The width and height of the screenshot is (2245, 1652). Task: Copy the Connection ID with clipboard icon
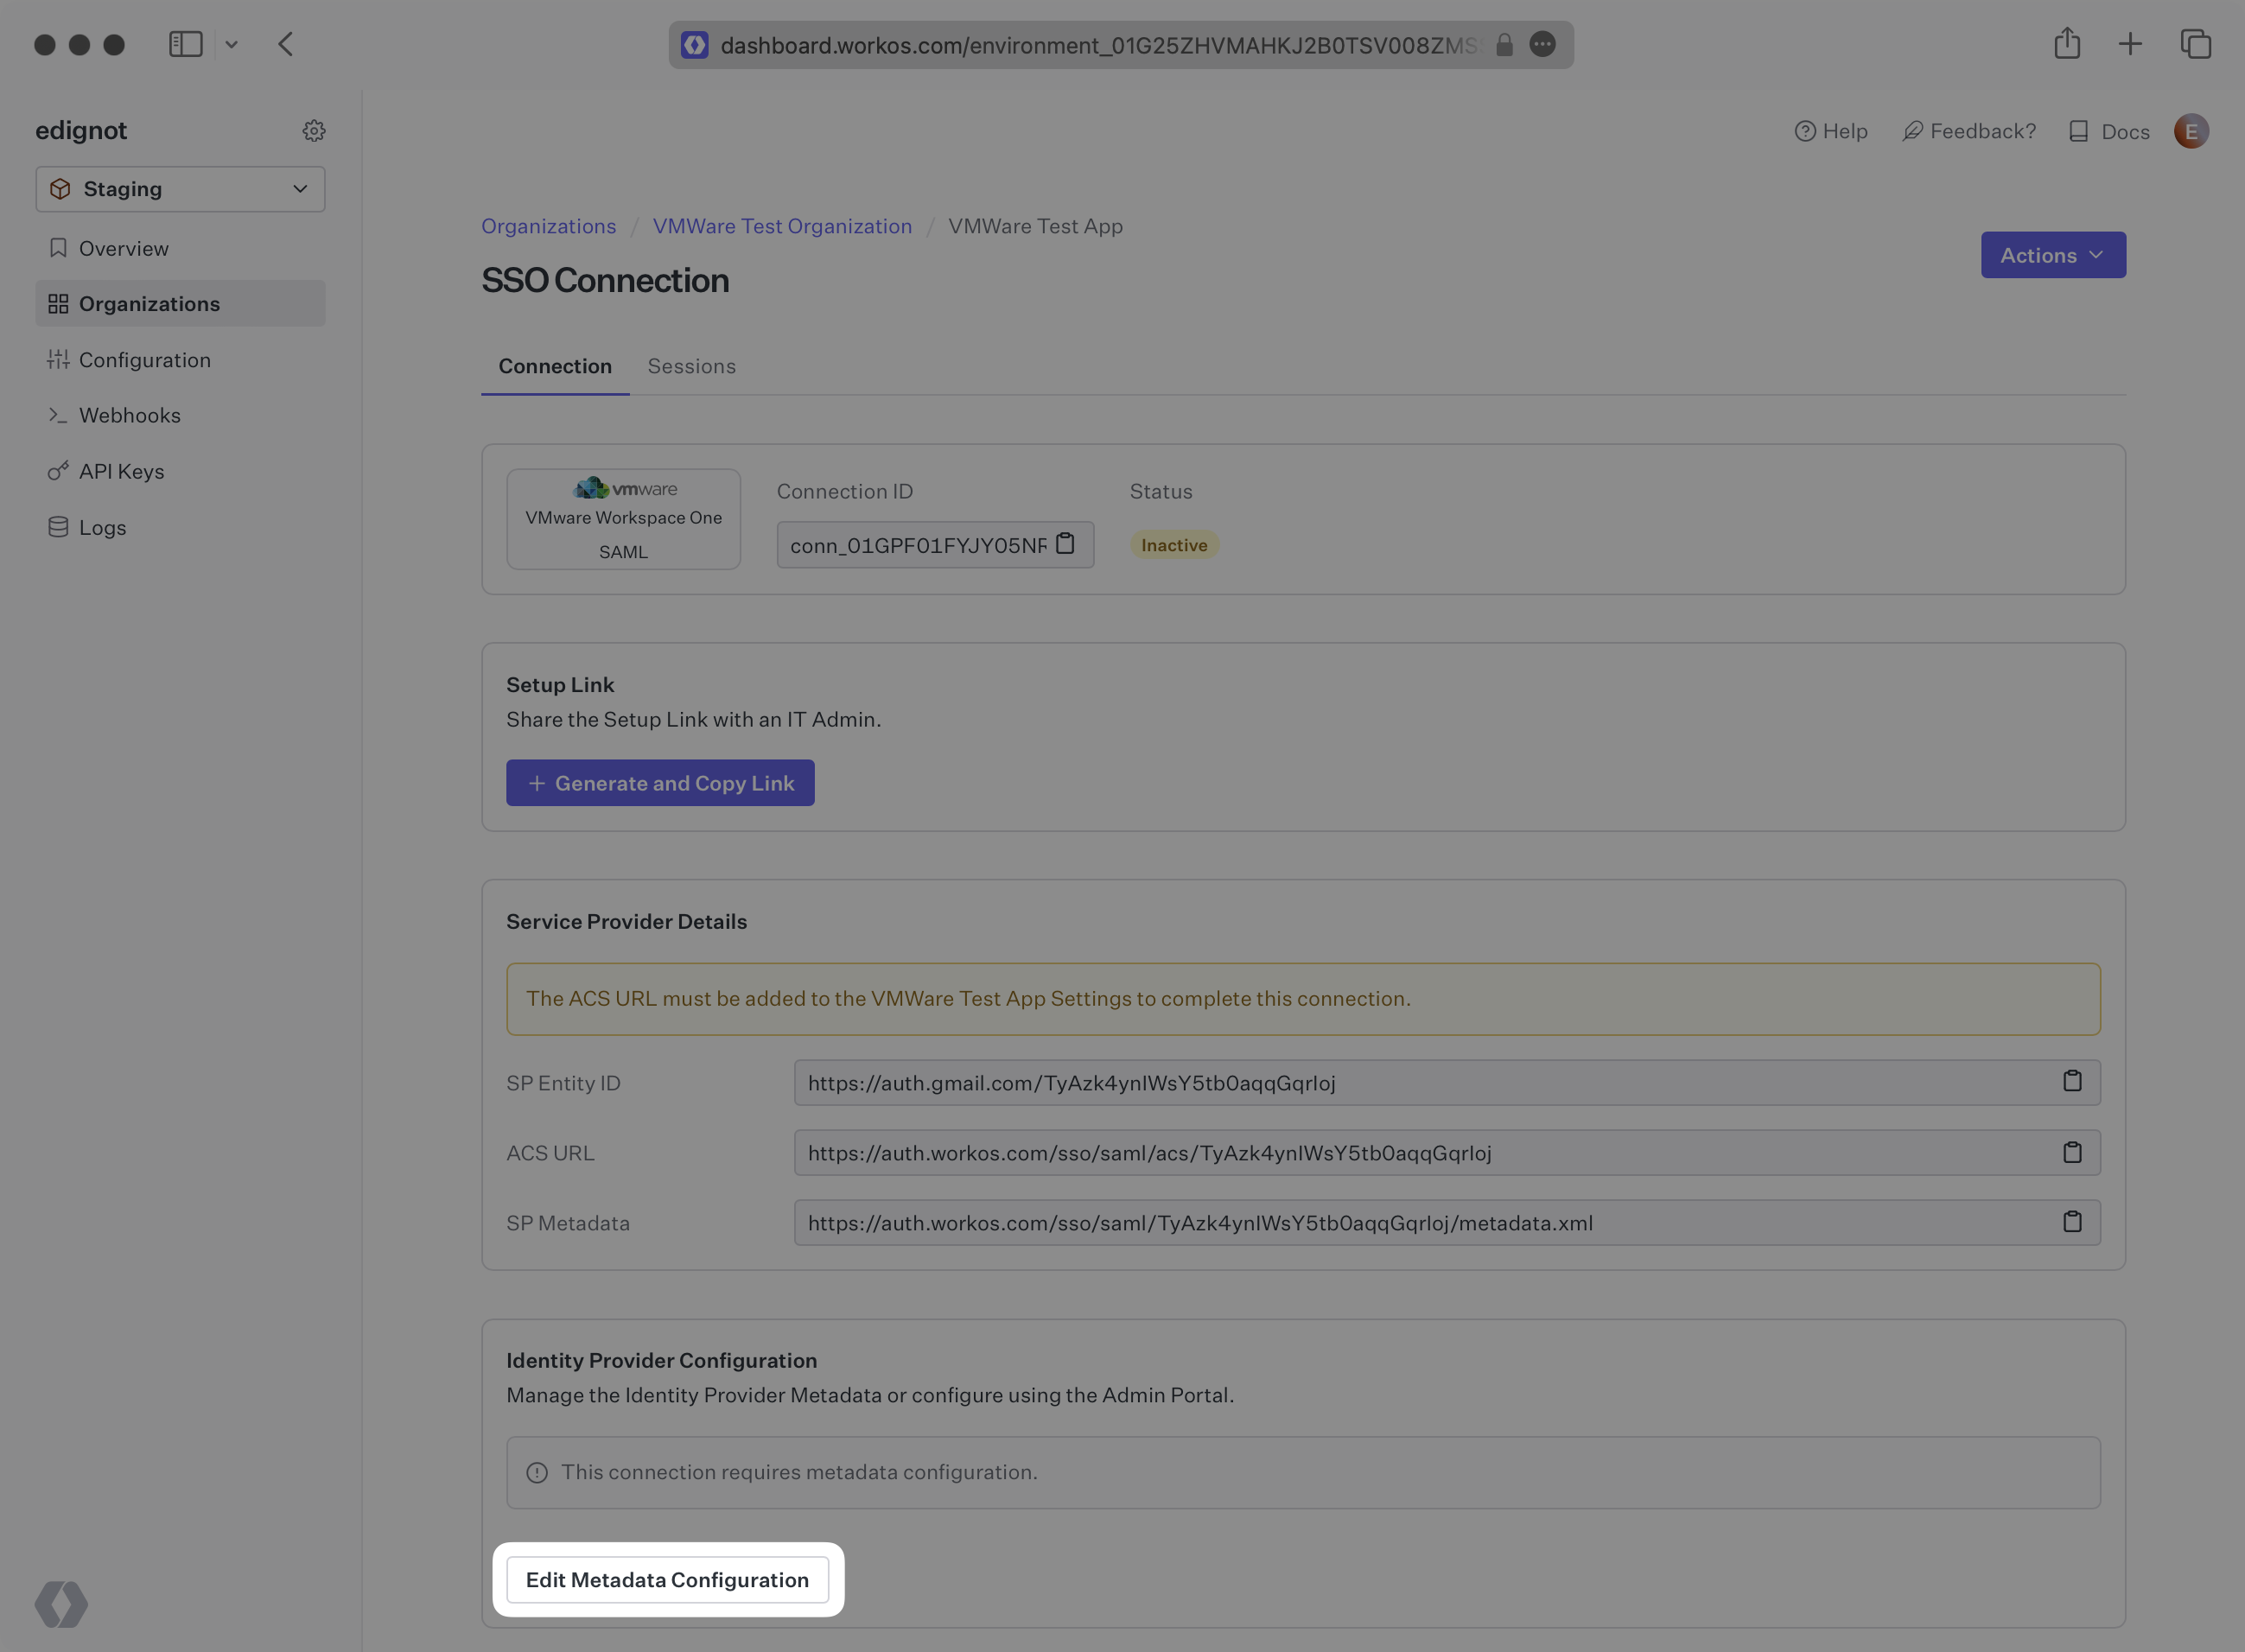[x=1065, y=544]
